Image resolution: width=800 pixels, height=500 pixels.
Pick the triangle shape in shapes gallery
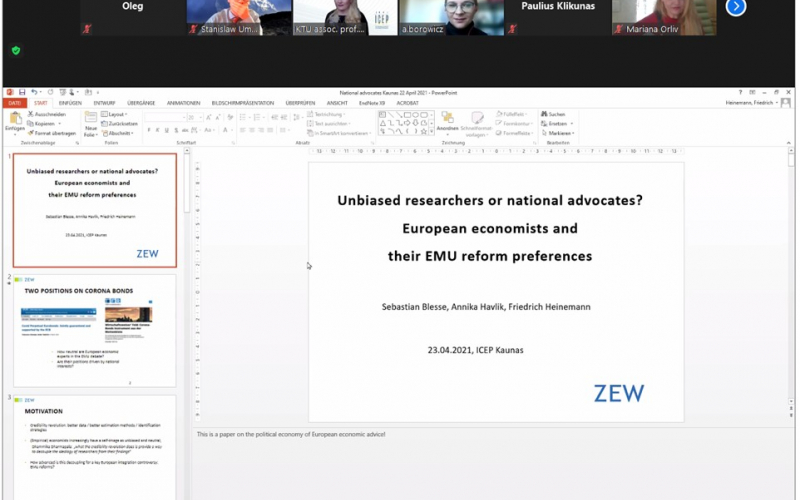pyautogui.click(x=383, y=123)
